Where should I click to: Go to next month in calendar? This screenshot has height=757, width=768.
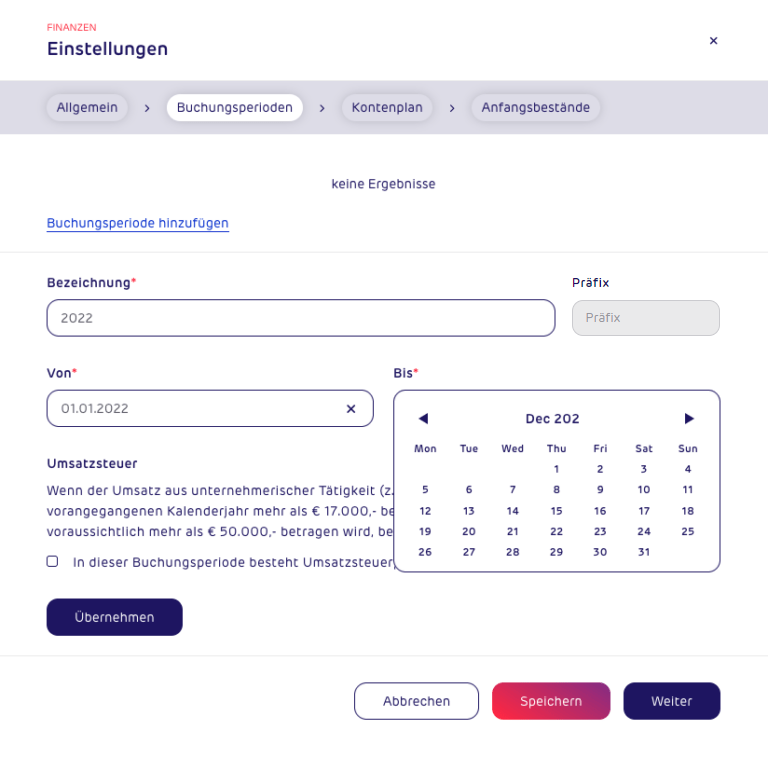tap(689, 419)
